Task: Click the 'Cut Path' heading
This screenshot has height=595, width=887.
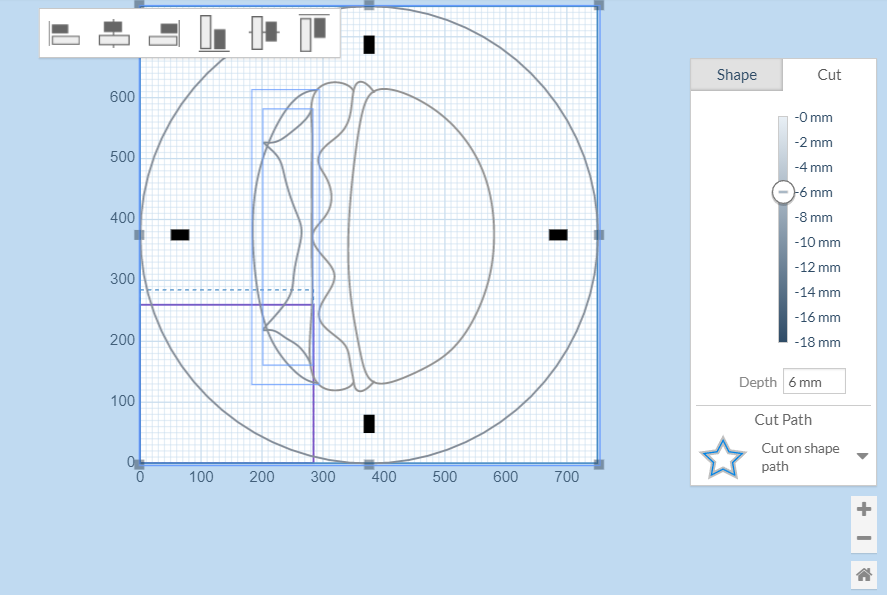Action: [783, 420]
